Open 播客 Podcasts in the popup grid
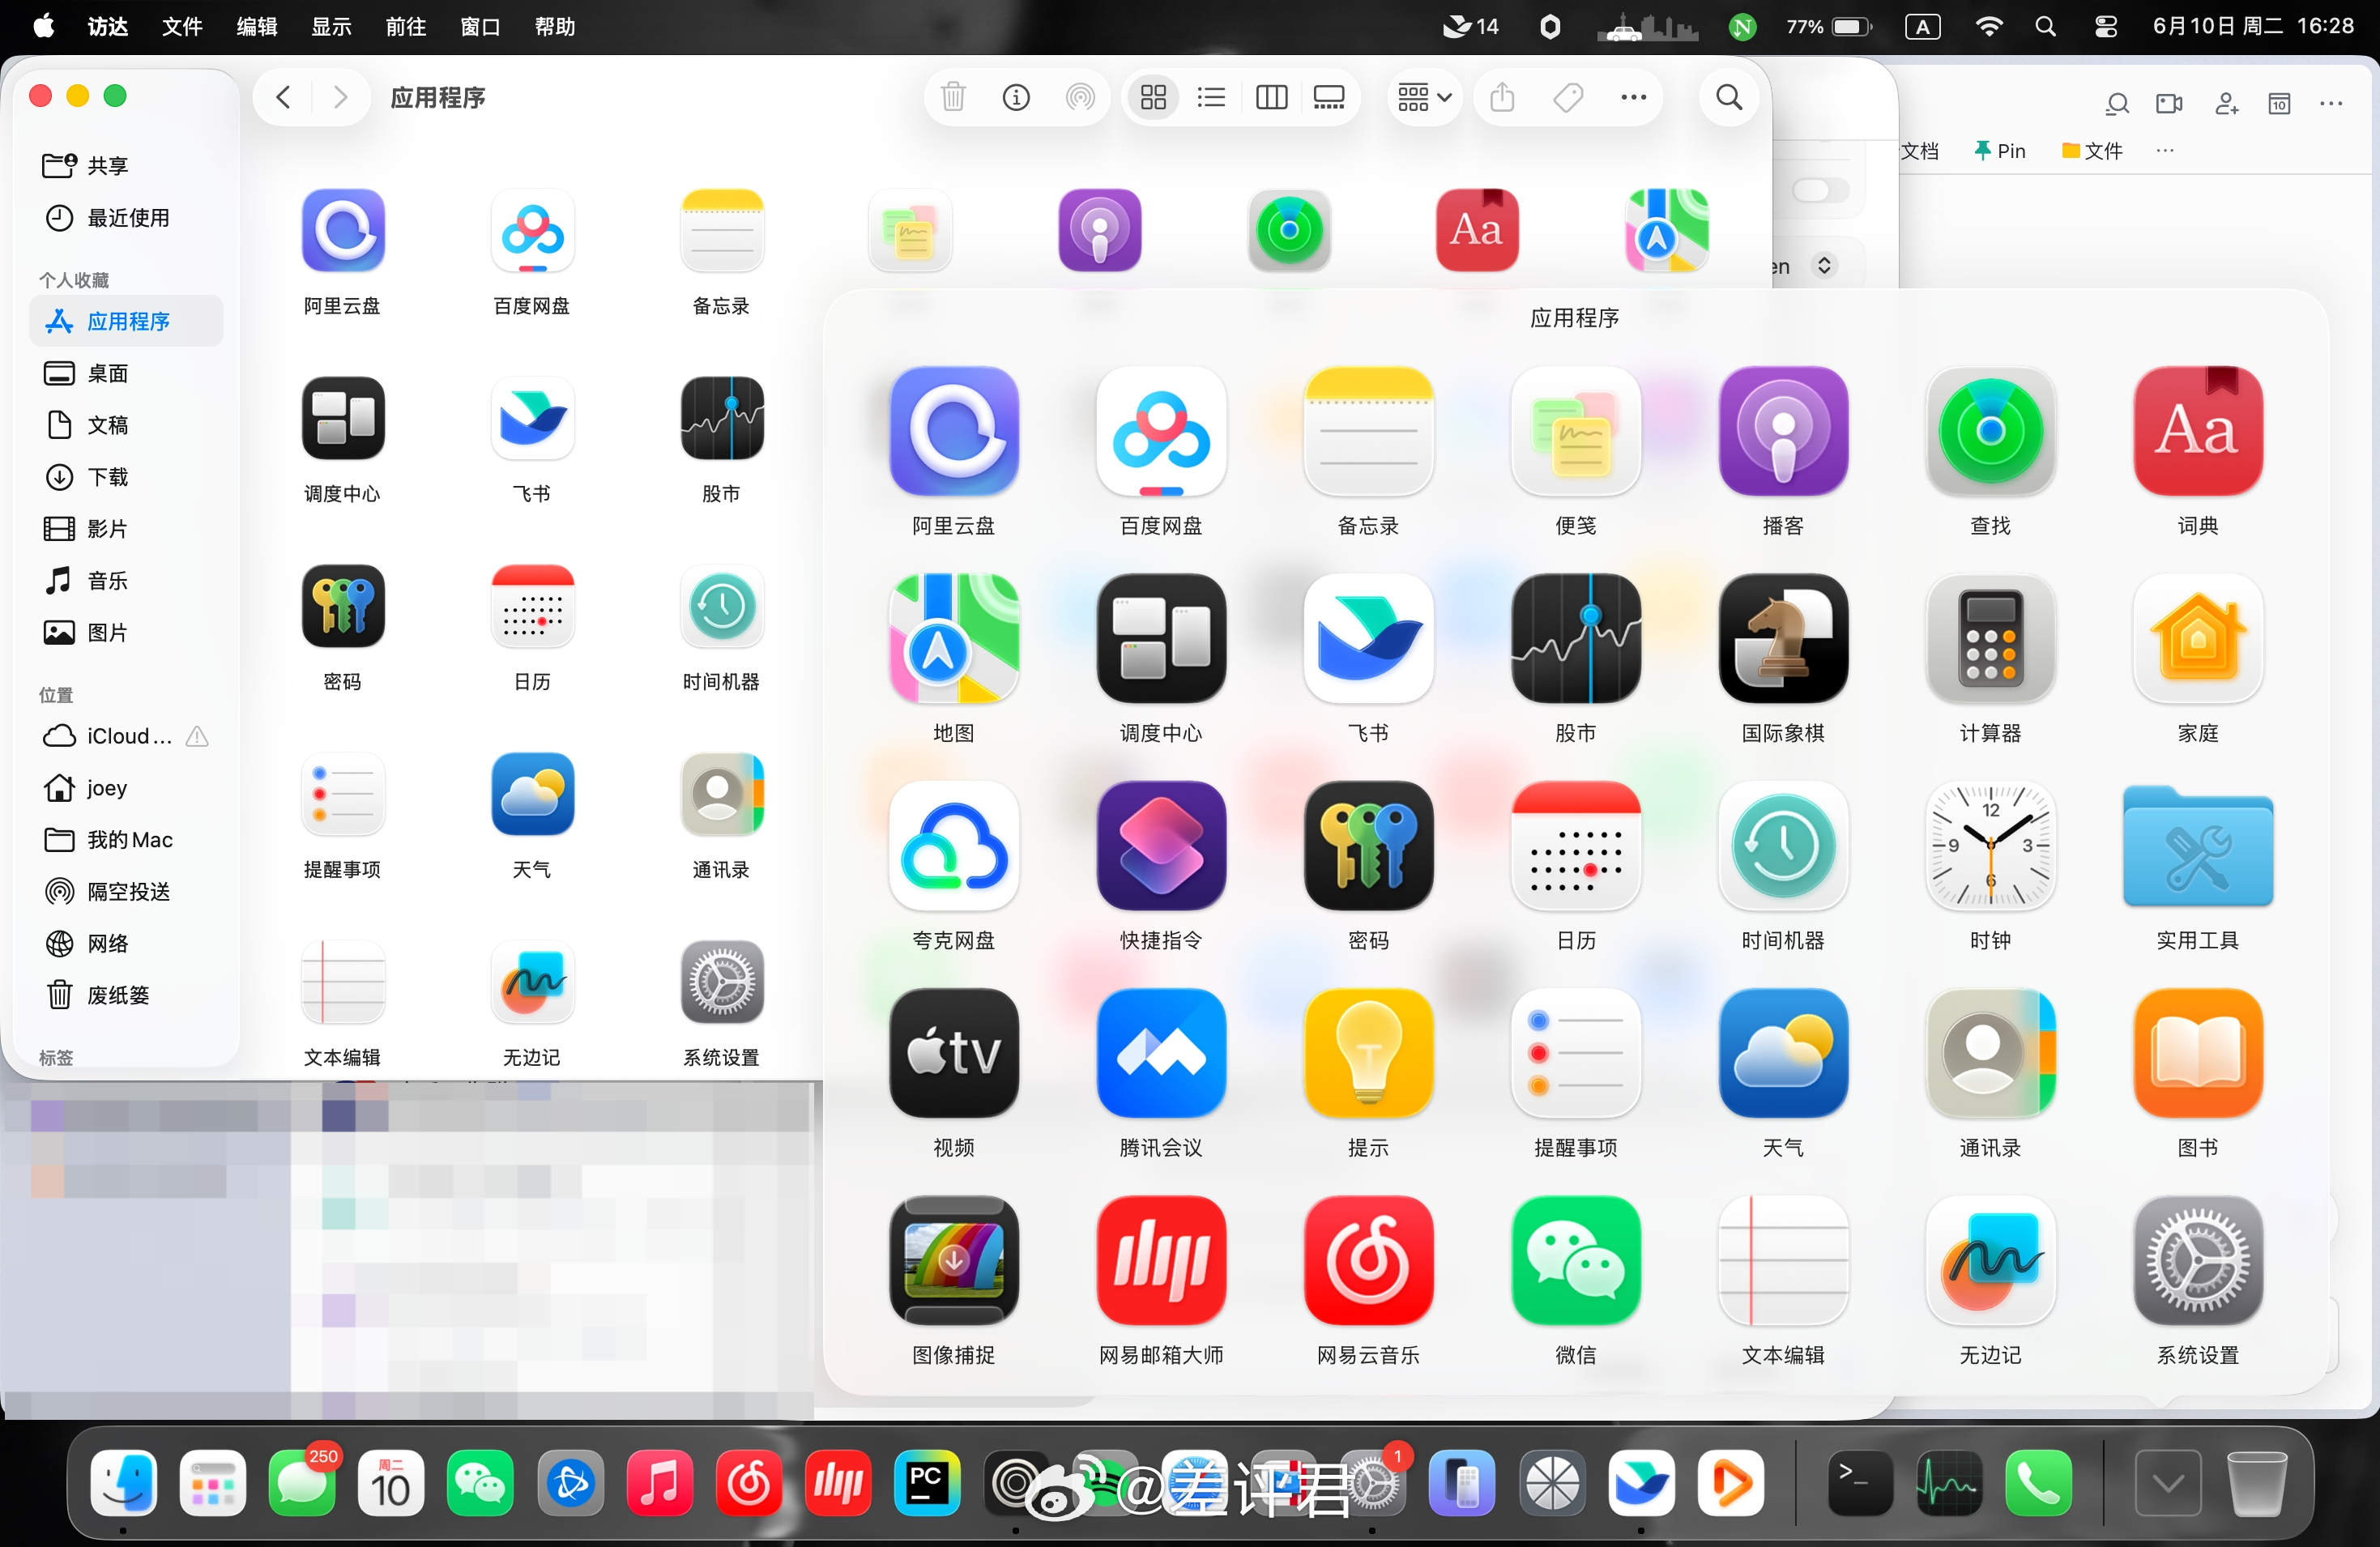2380x1547 pixels. coord(1782,431)
